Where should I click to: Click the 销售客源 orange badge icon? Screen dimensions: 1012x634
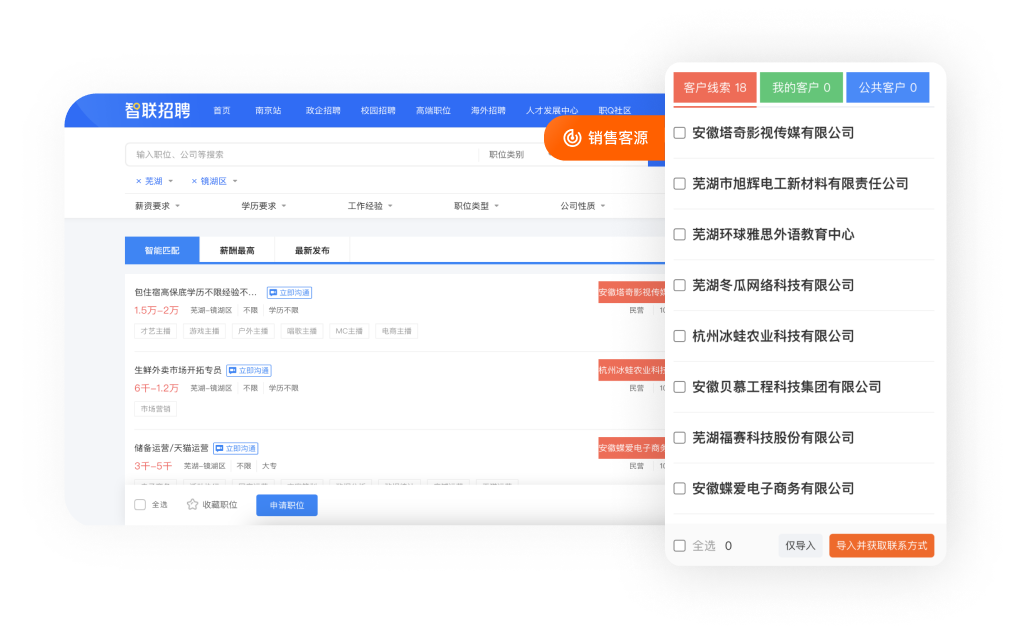click(572, 138)
